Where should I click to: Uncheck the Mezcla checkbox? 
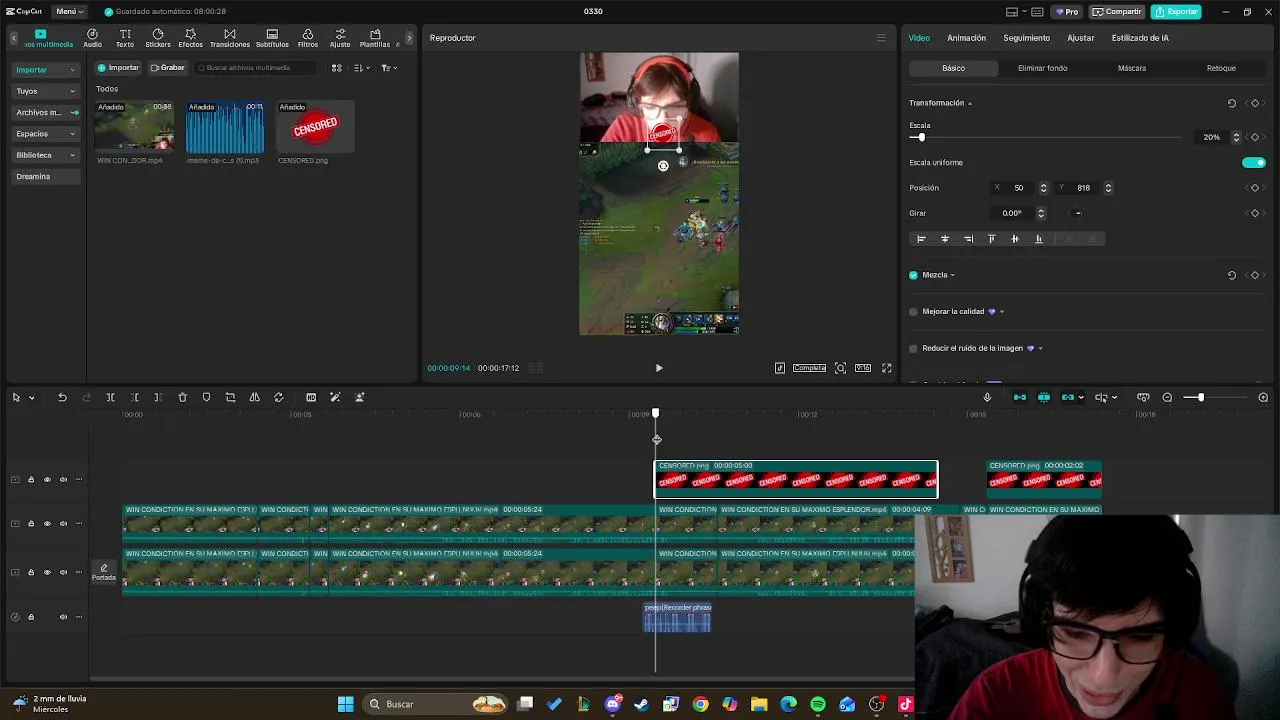[x=913, y=275]
